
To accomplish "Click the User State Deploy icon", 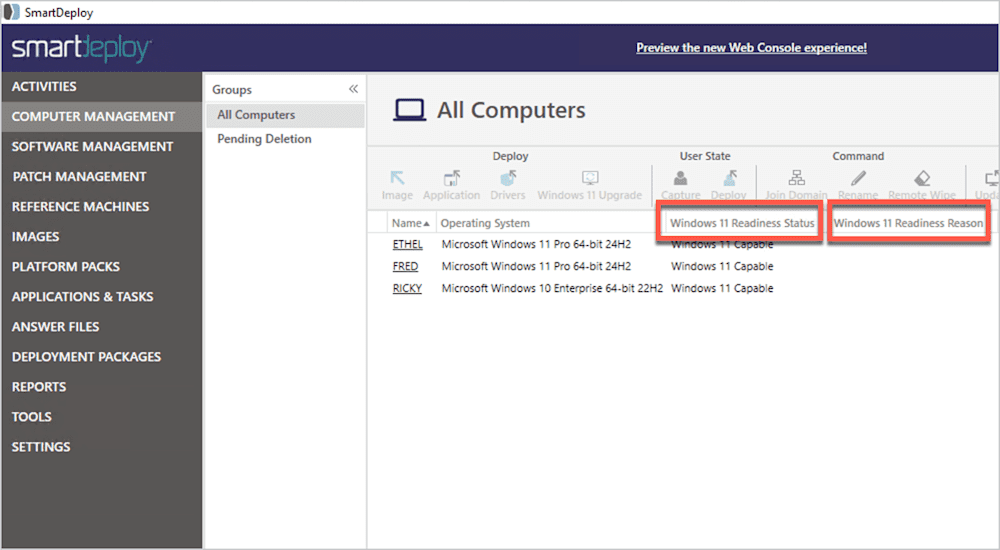I will [x=729, y=178].
